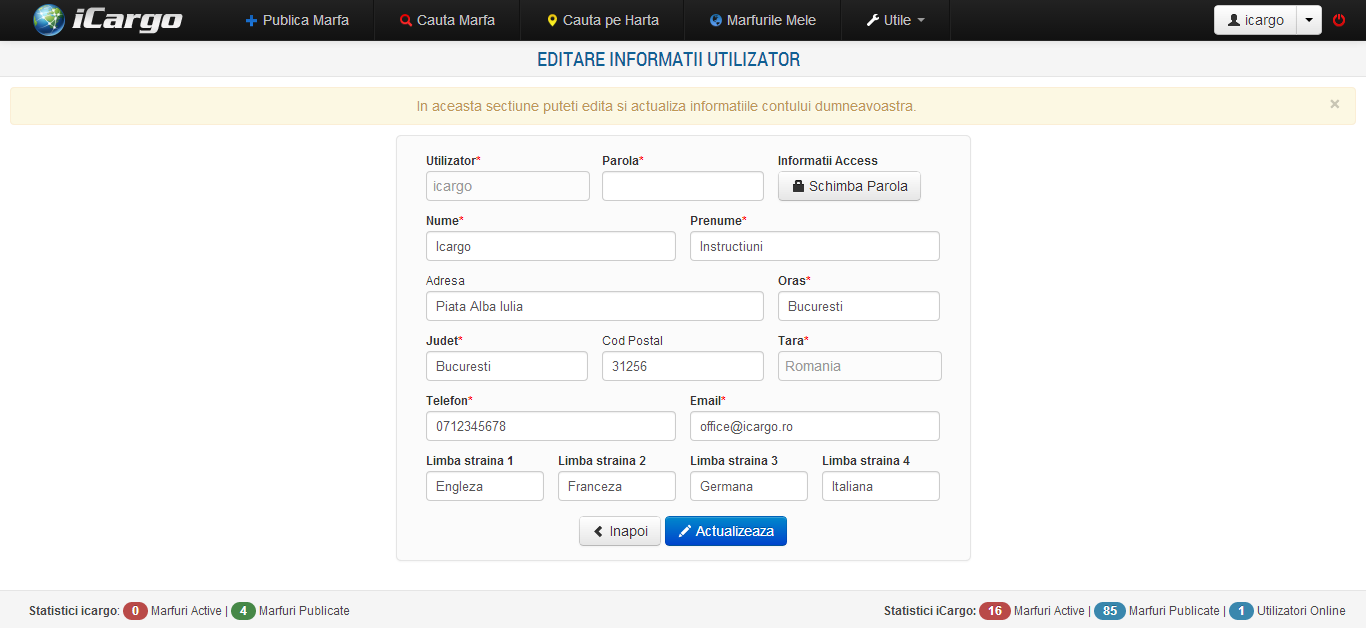The image size is (1366, 628).
Task: Click the Schimba Parola button
Action: [849, 186]
